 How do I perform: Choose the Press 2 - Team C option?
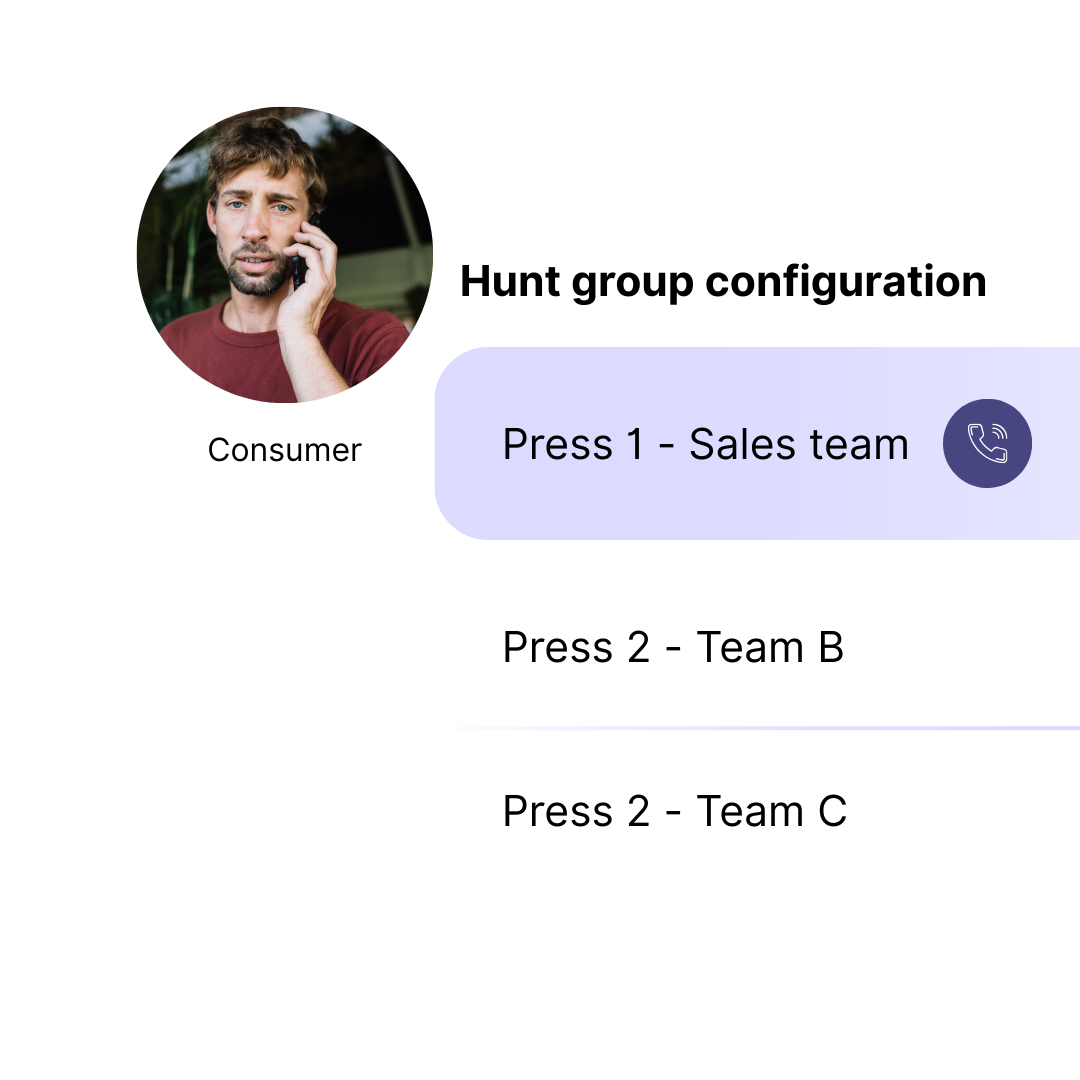(674, 811)
